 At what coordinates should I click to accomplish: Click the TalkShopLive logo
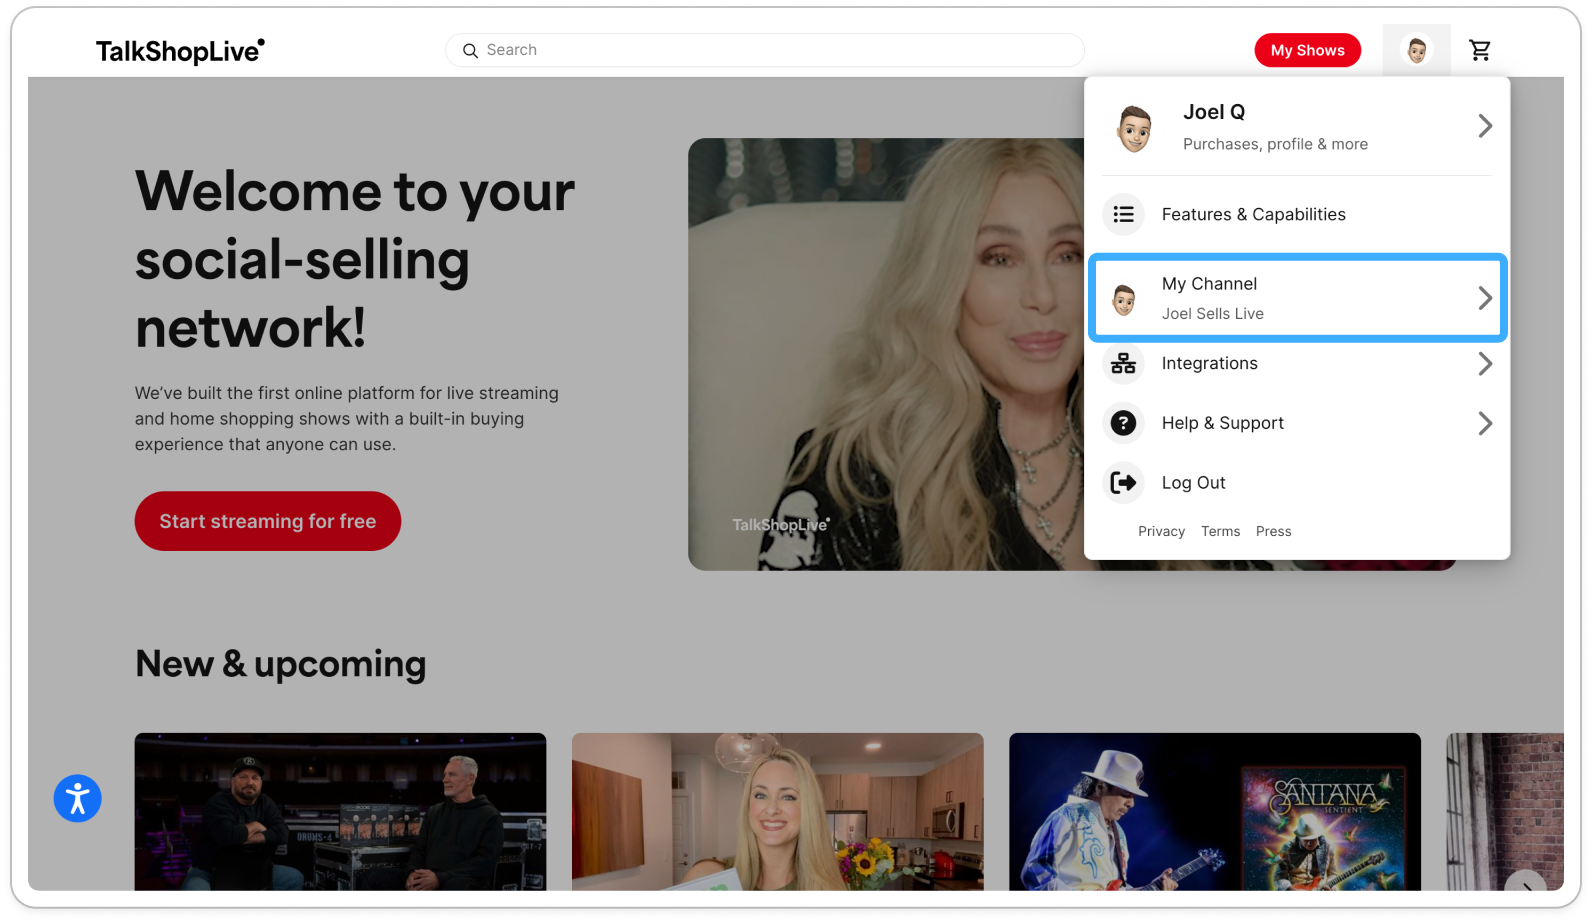click(181, 51)
